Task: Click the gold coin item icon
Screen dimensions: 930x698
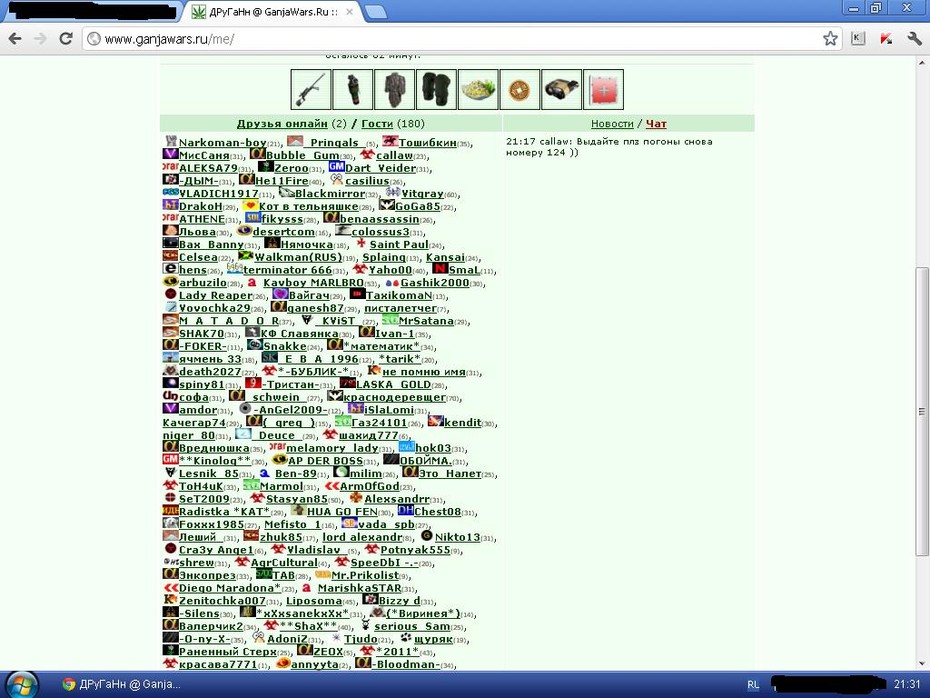Action: pyautogui.click(x=520, y=90)
